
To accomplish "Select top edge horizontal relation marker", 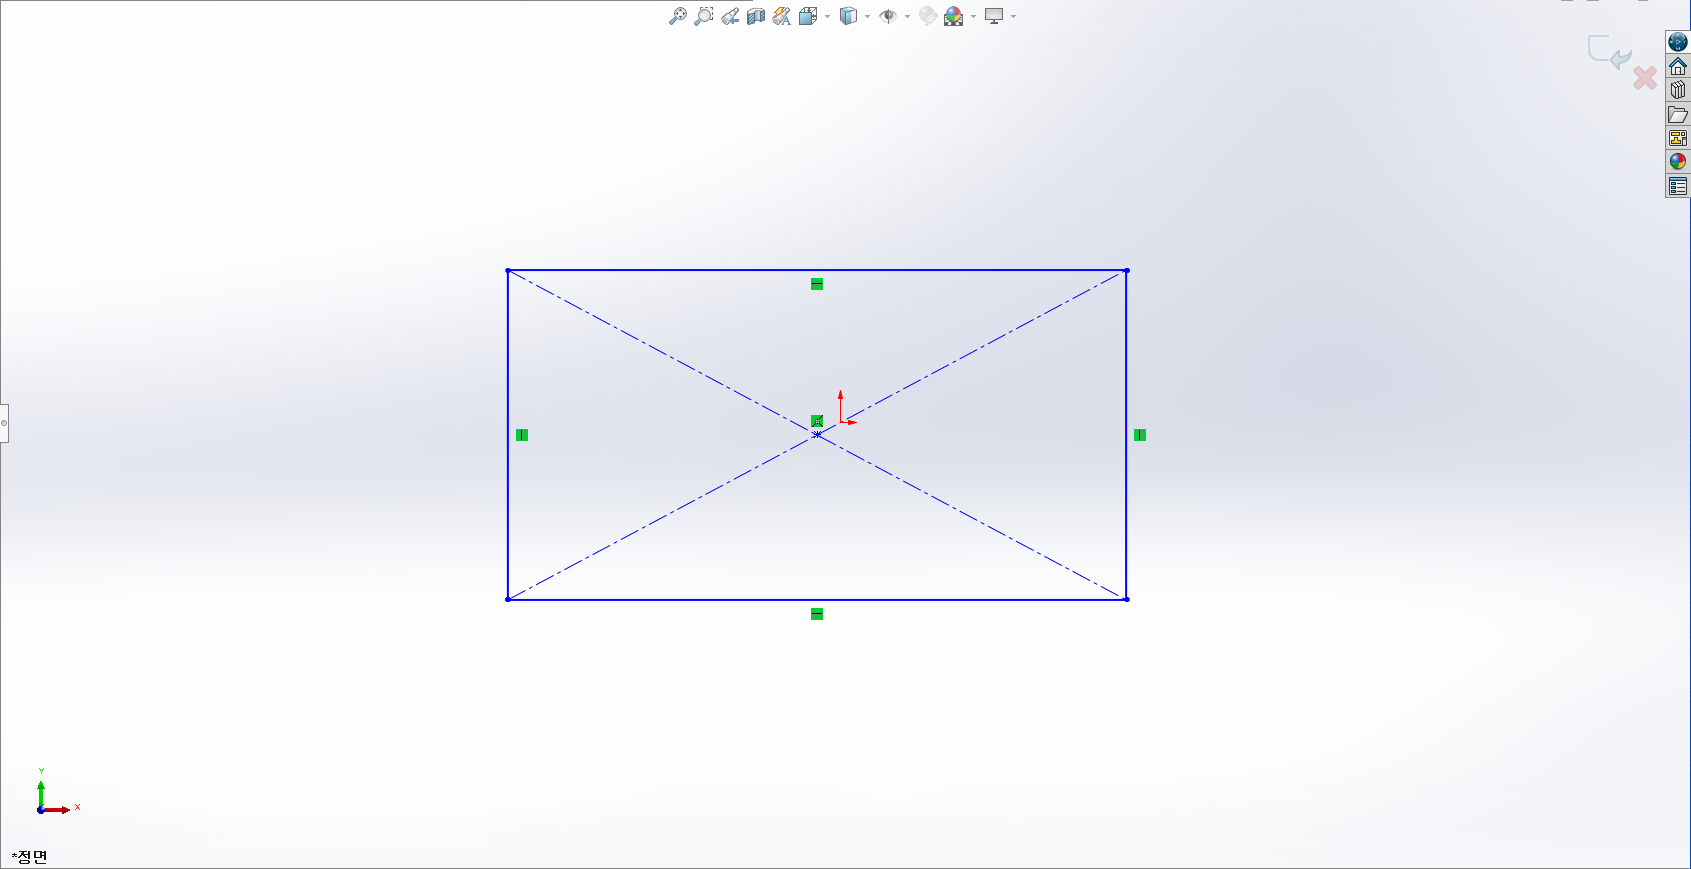I will pyautogui.click(x=817, y=284).
